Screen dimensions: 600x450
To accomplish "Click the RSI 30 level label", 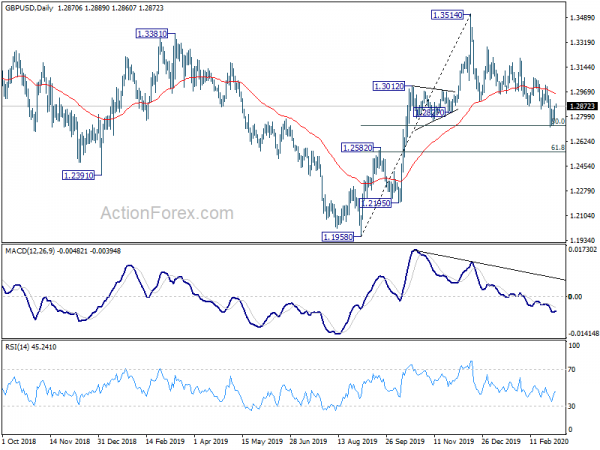I will (572, 406).
